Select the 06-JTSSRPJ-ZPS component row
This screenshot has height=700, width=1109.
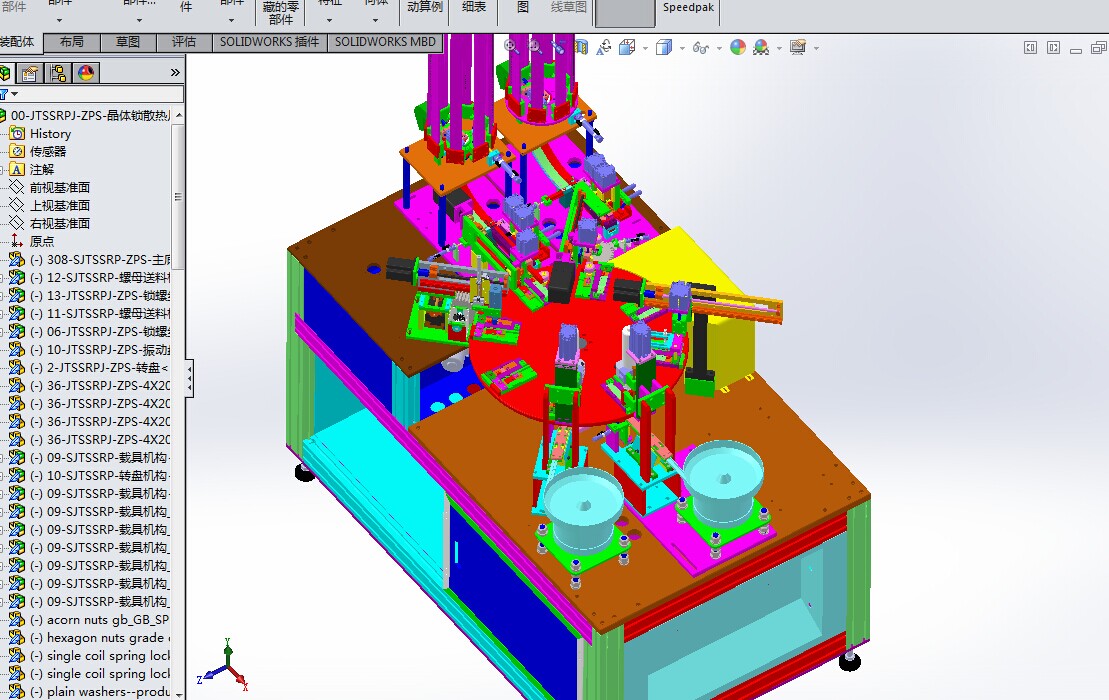tap(88, 332)
